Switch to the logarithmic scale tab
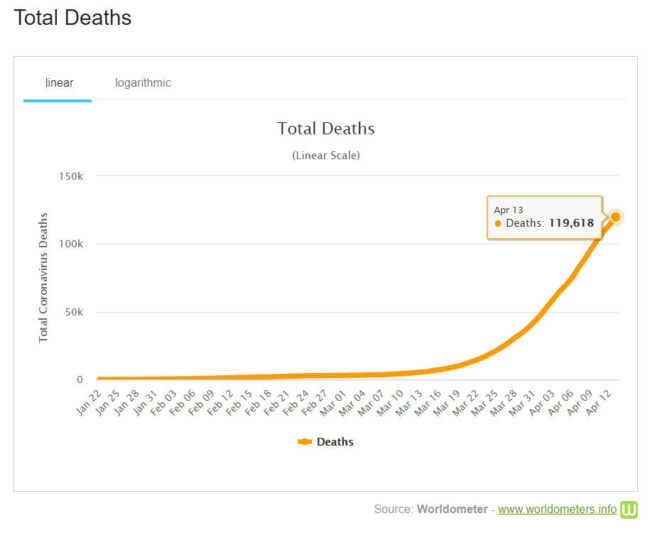The width and height of the screenshot is (650, 533). [143, 83]
